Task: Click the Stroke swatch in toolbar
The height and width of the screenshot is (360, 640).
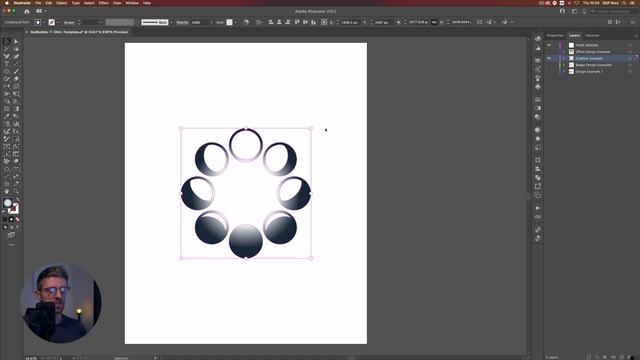Action: click(13, 209)
